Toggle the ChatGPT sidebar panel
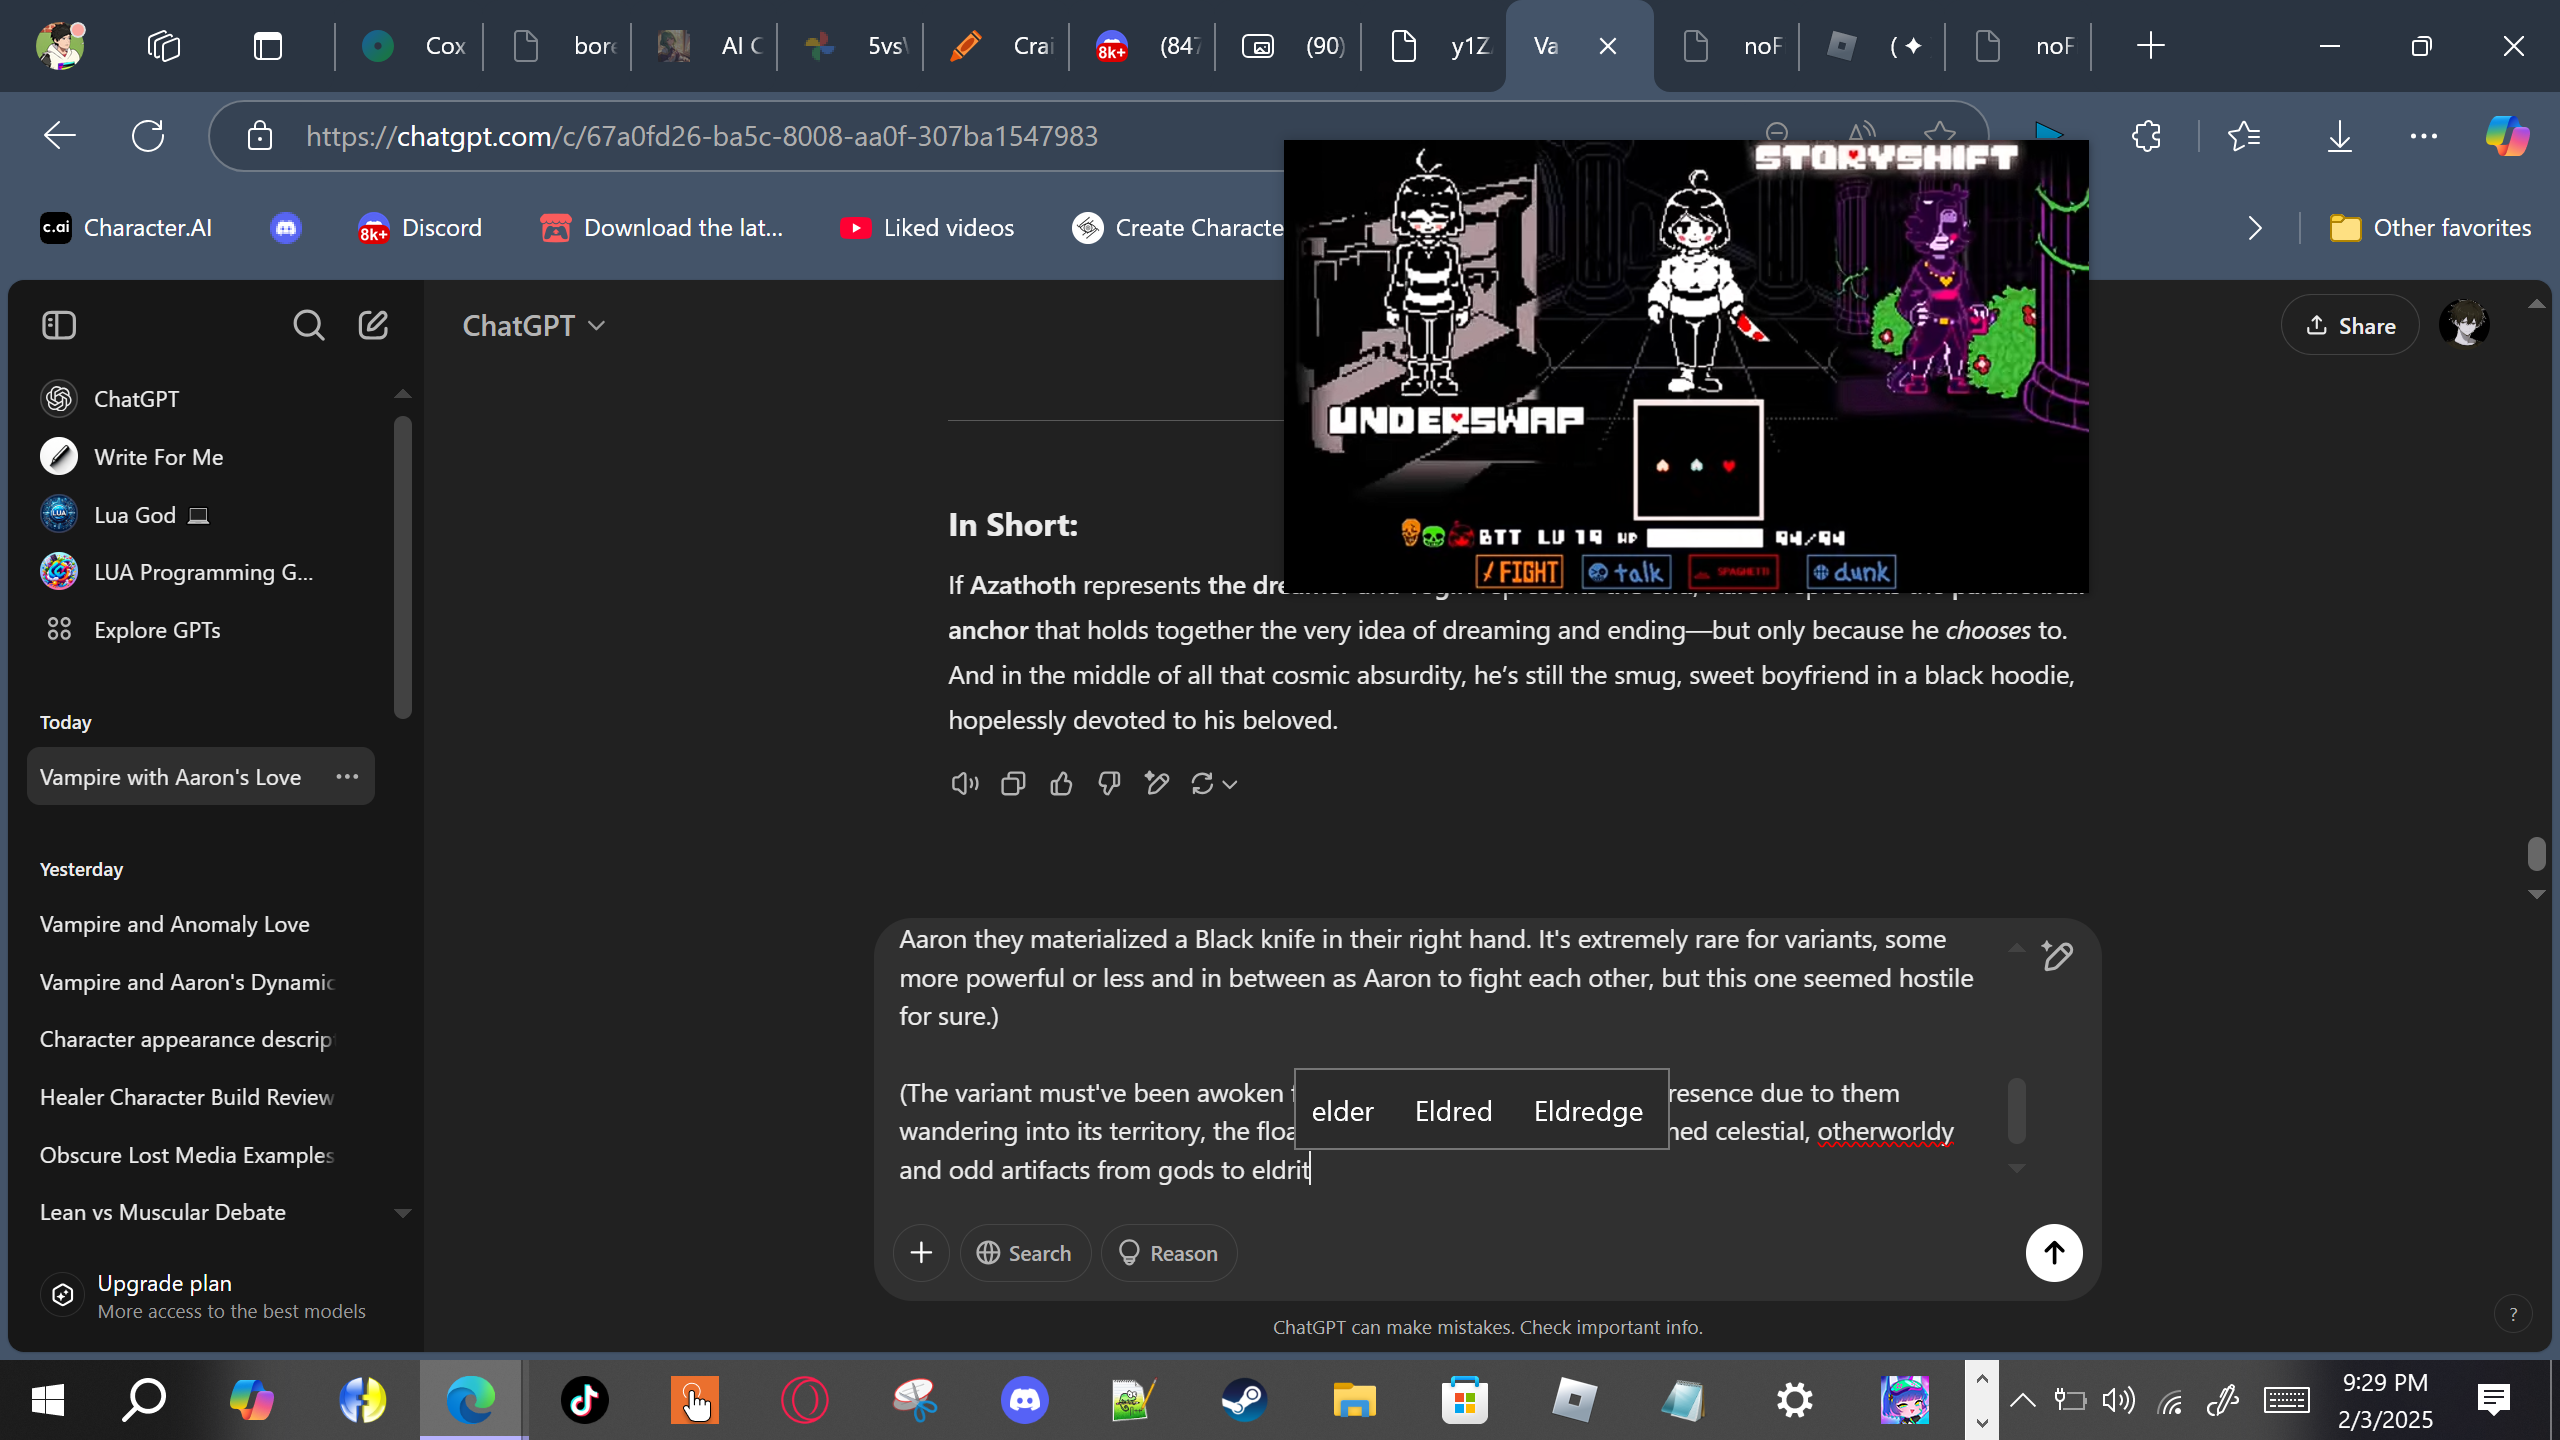This screenshot has width=2560, height=1440. click(59, 325)
